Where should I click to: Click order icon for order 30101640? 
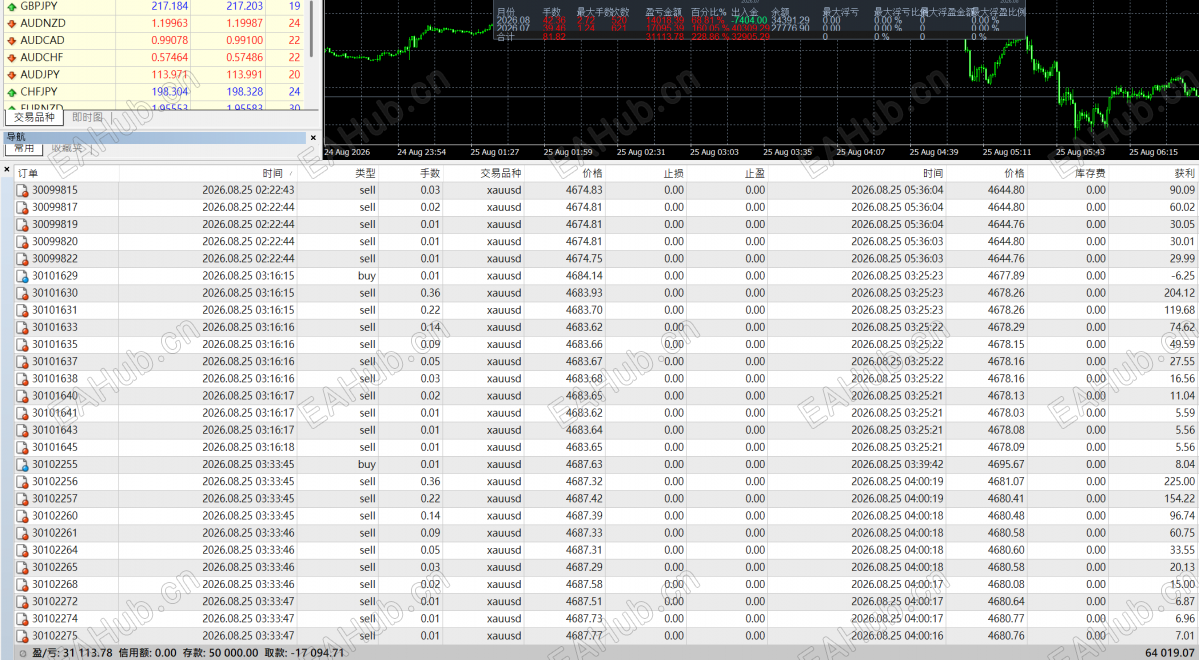pyautogui.click(x=23, y=396)
